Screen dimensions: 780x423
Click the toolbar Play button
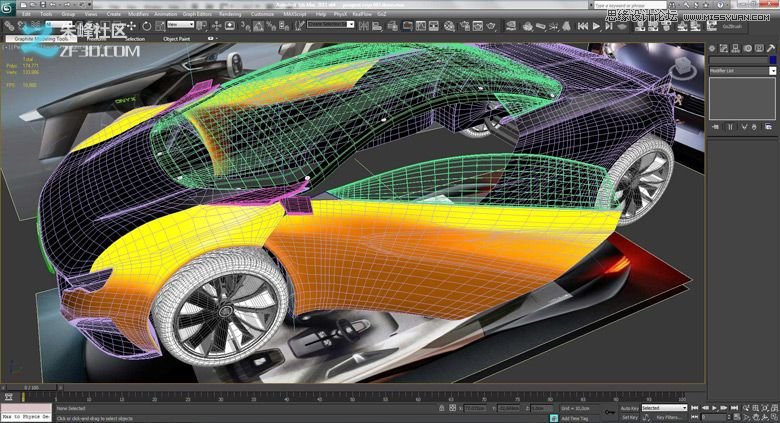click(596, 26)
